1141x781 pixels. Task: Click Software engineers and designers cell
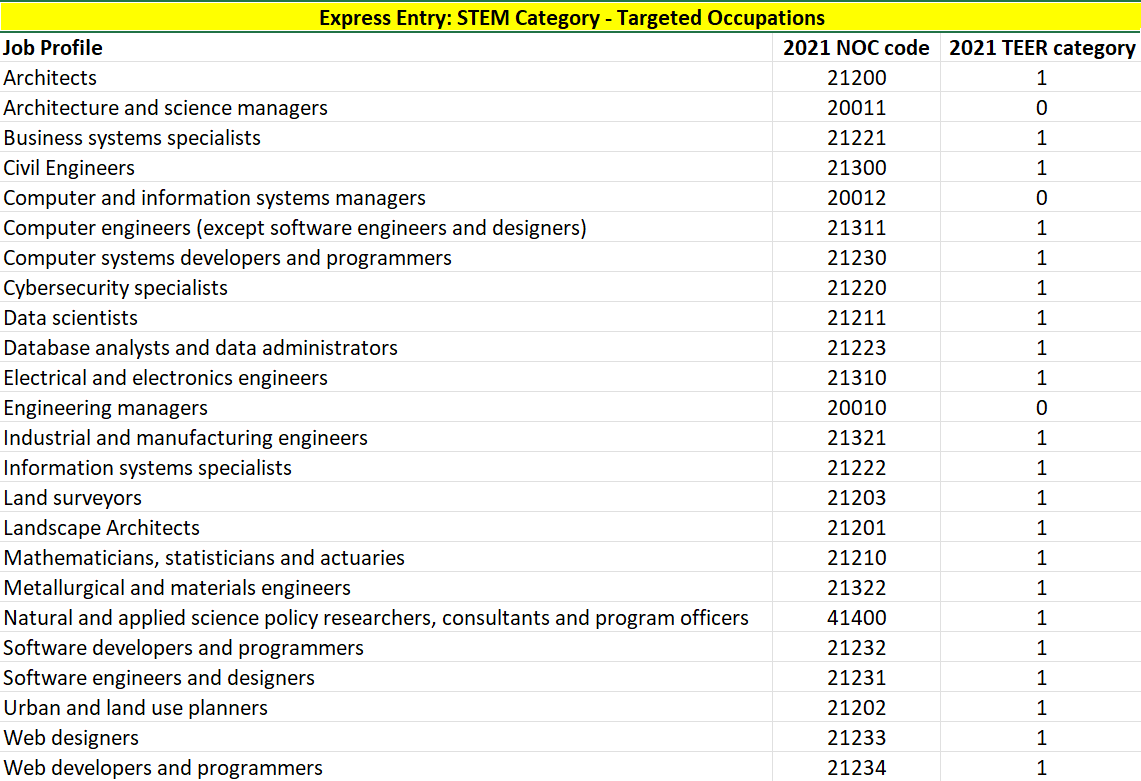pos(159,678)
